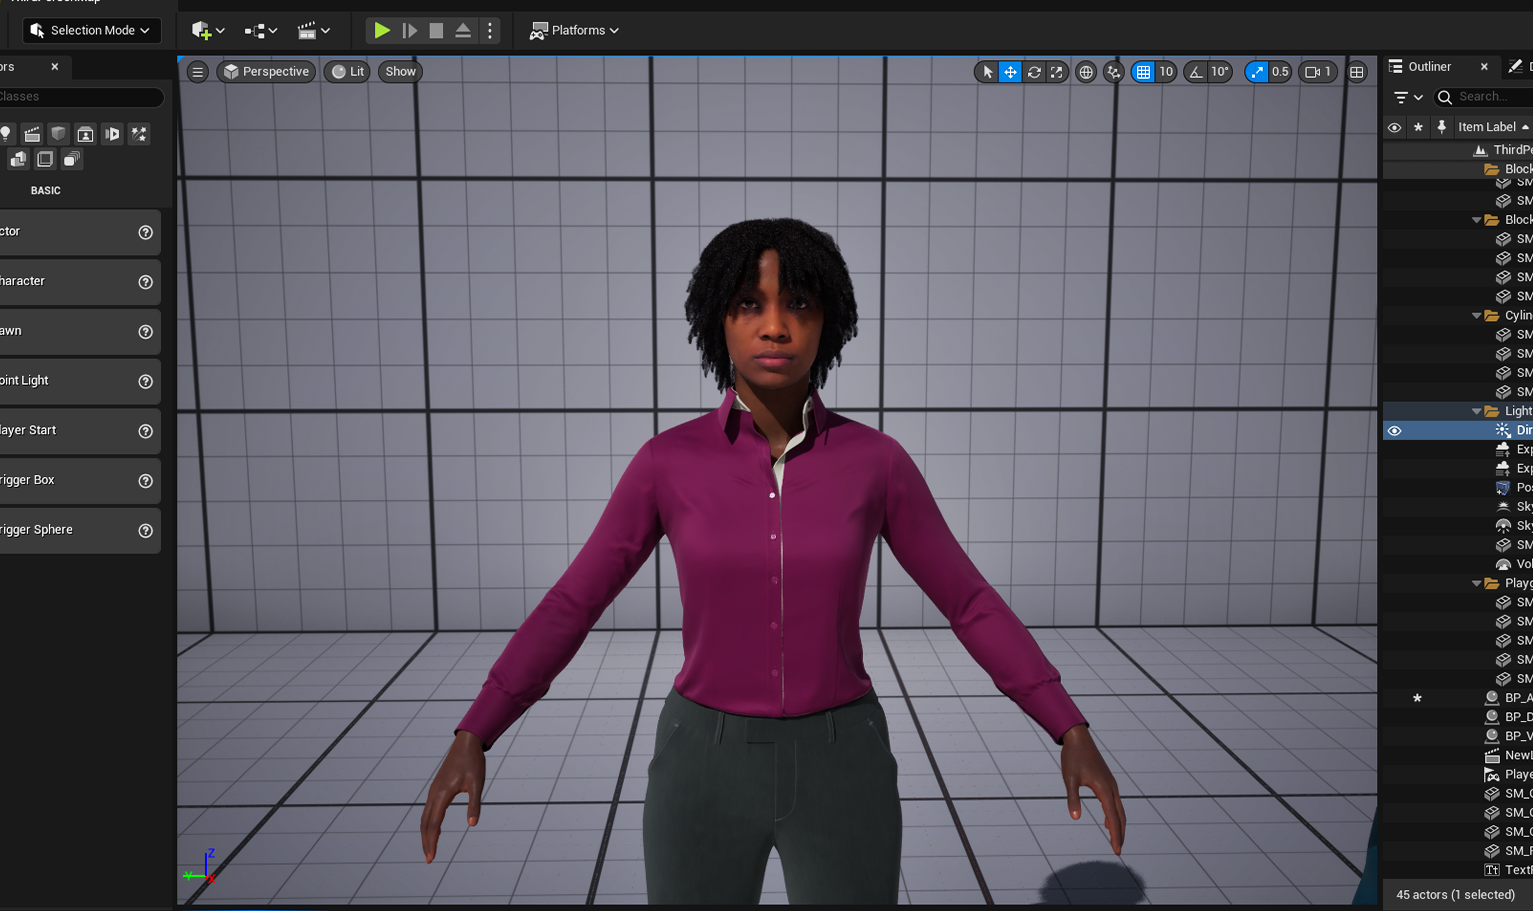Viewport: 1533px width, 911px height.
Task: Select the Shapes category cube icon
Action: (59, 133)
